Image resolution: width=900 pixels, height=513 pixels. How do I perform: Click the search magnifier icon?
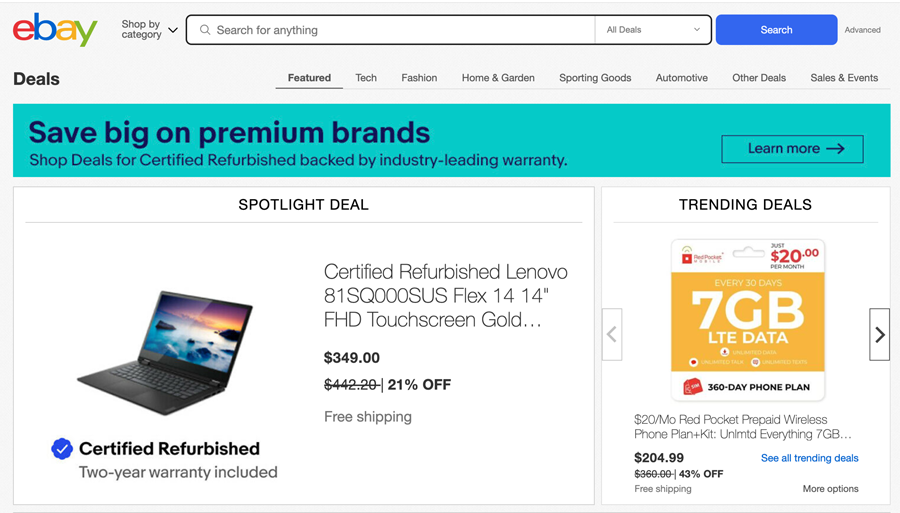[x=205, y=30]
